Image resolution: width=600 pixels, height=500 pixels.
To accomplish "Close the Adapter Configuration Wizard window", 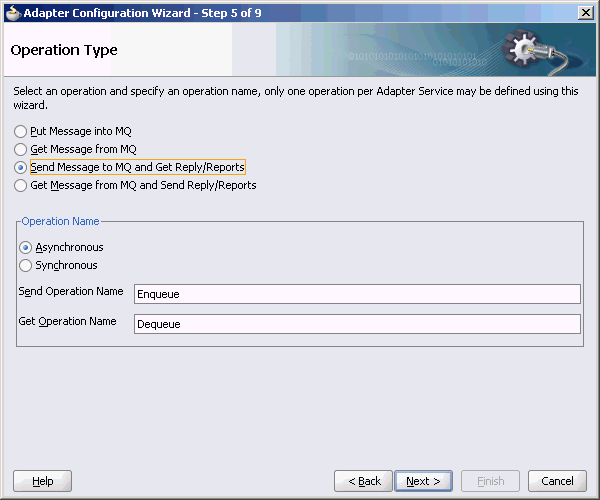I will (x=585, y=13).
